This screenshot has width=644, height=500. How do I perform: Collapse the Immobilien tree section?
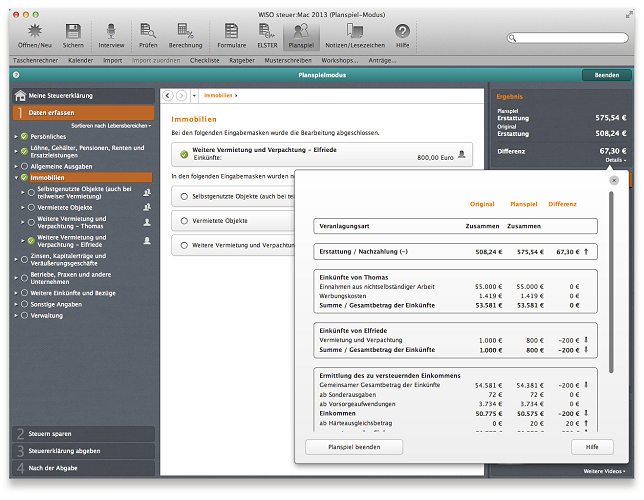click(x=15, y=177)
